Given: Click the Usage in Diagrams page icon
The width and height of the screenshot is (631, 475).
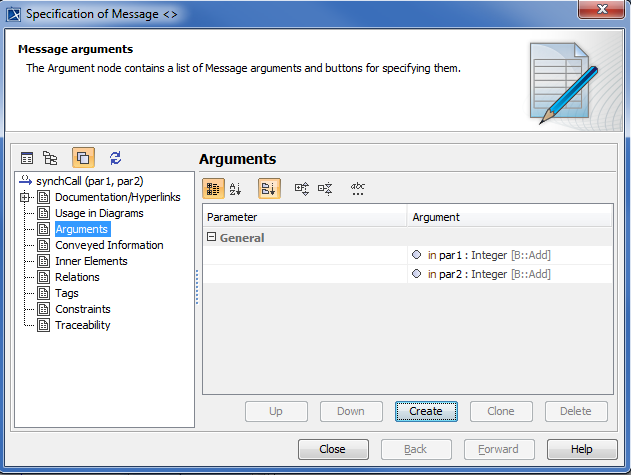Looking at the screenshot, I should [x=43, y=213].
